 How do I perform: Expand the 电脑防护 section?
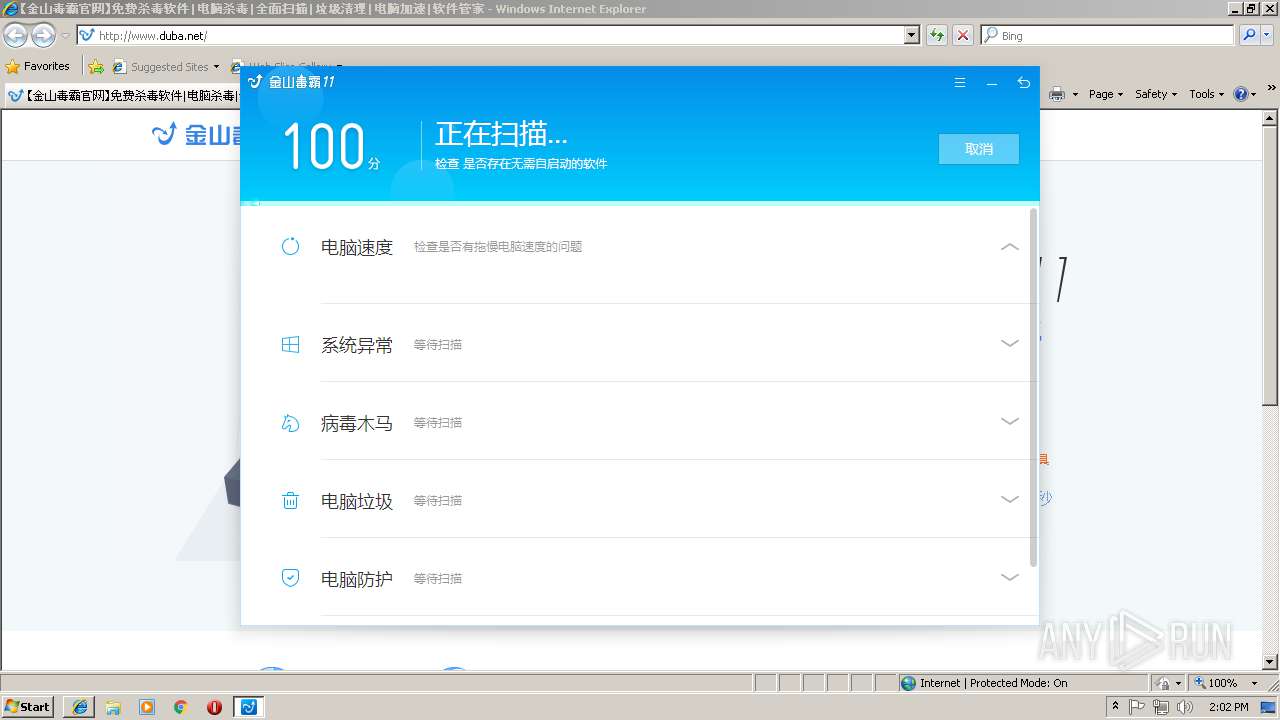(x=1009, y=577)
